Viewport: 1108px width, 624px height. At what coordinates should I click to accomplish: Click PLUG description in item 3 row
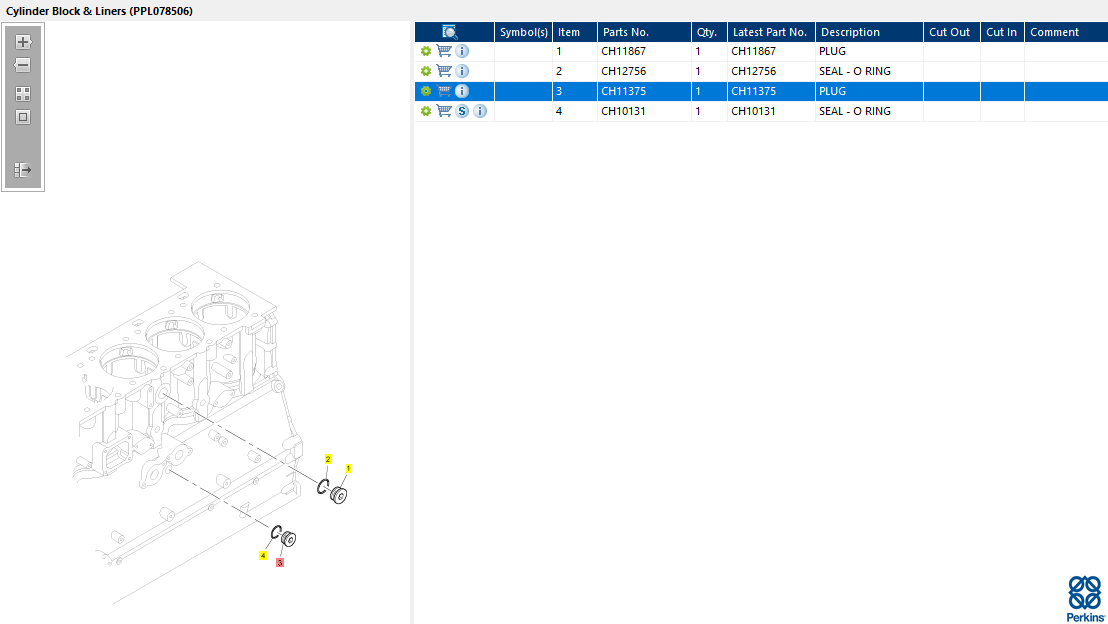coord(832,91)
